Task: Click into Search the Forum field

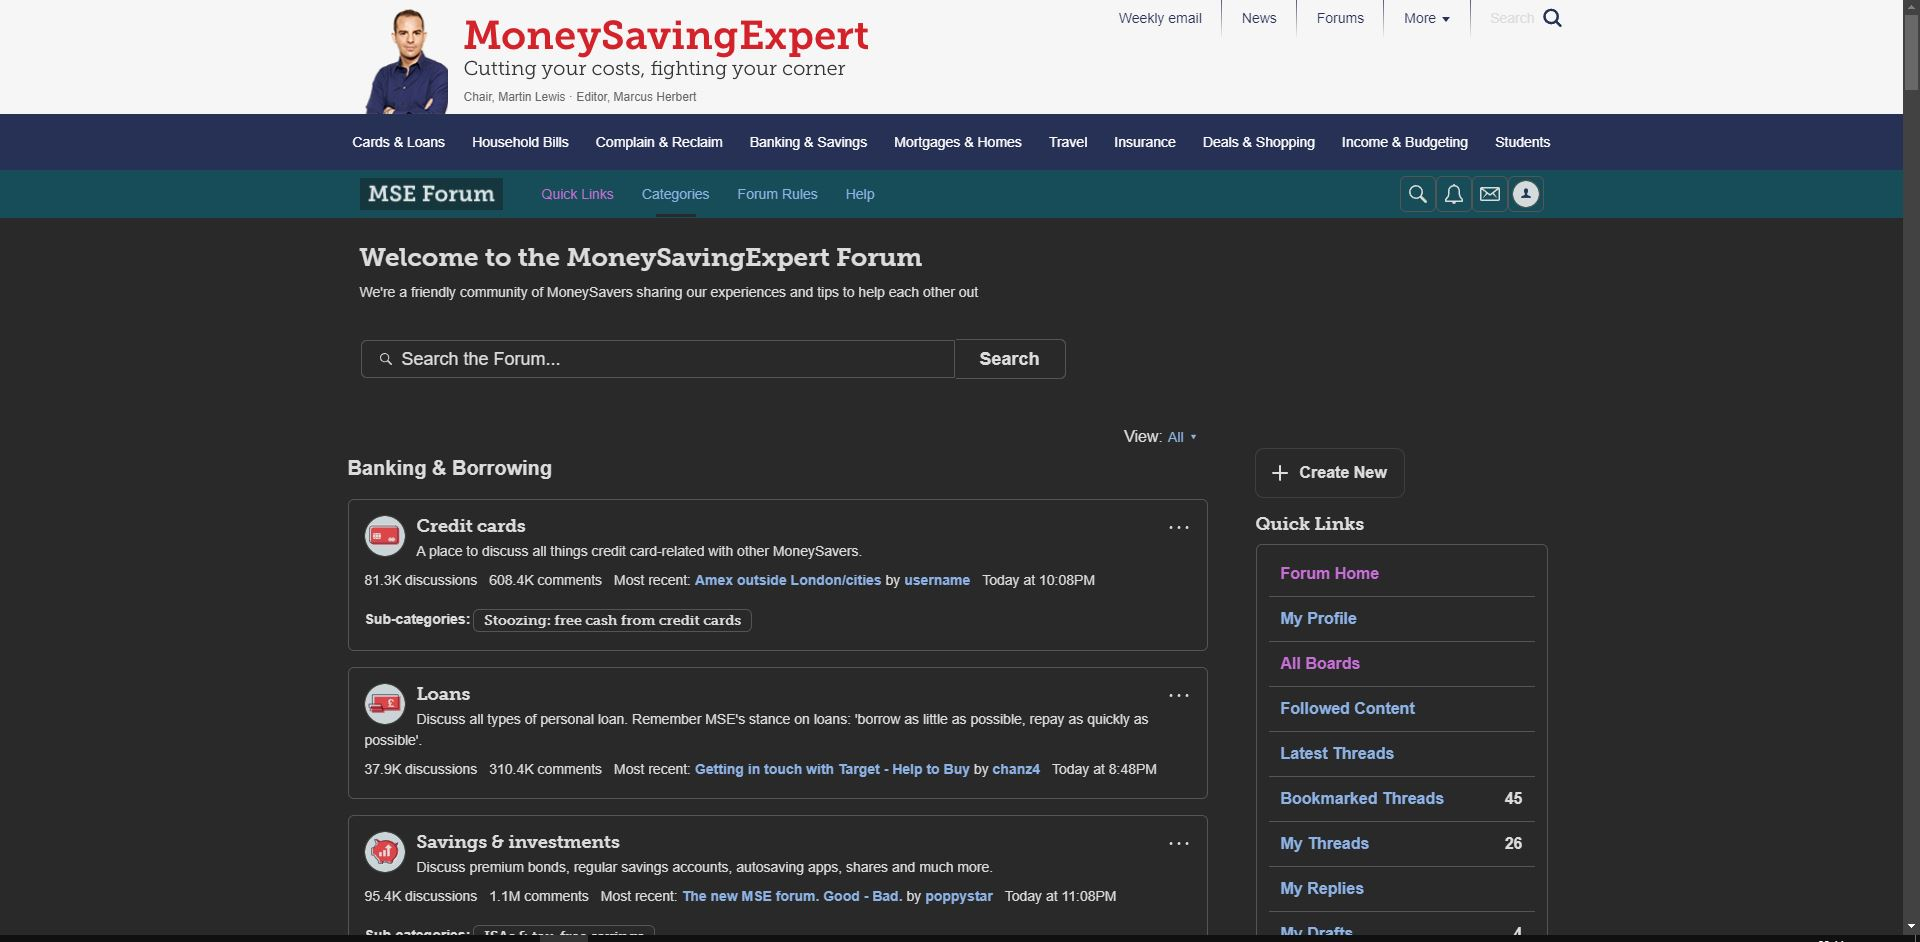Action: [x=658, y=359]
